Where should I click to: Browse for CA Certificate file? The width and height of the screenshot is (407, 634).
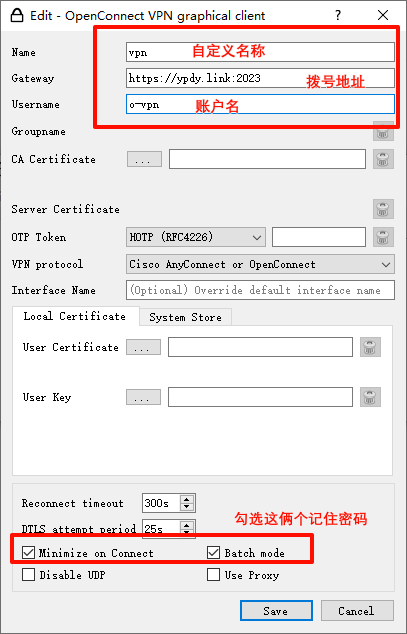coord(144,159)
